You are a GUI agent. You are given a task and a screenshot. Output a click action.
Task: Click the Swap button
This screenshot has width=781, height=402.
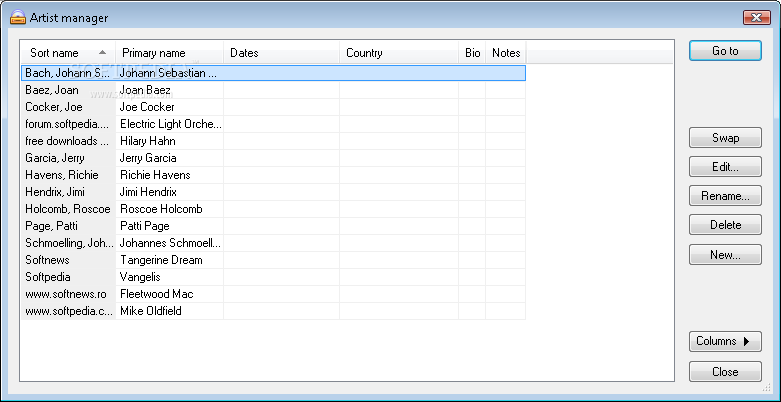coord(725,138)
